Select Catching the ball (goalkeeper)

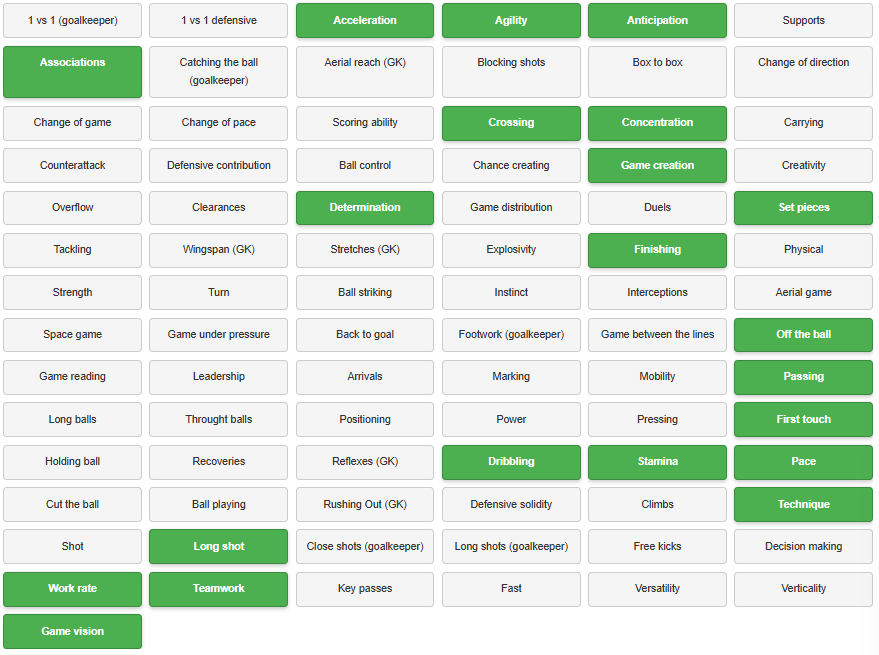click(x=218, y=71)
